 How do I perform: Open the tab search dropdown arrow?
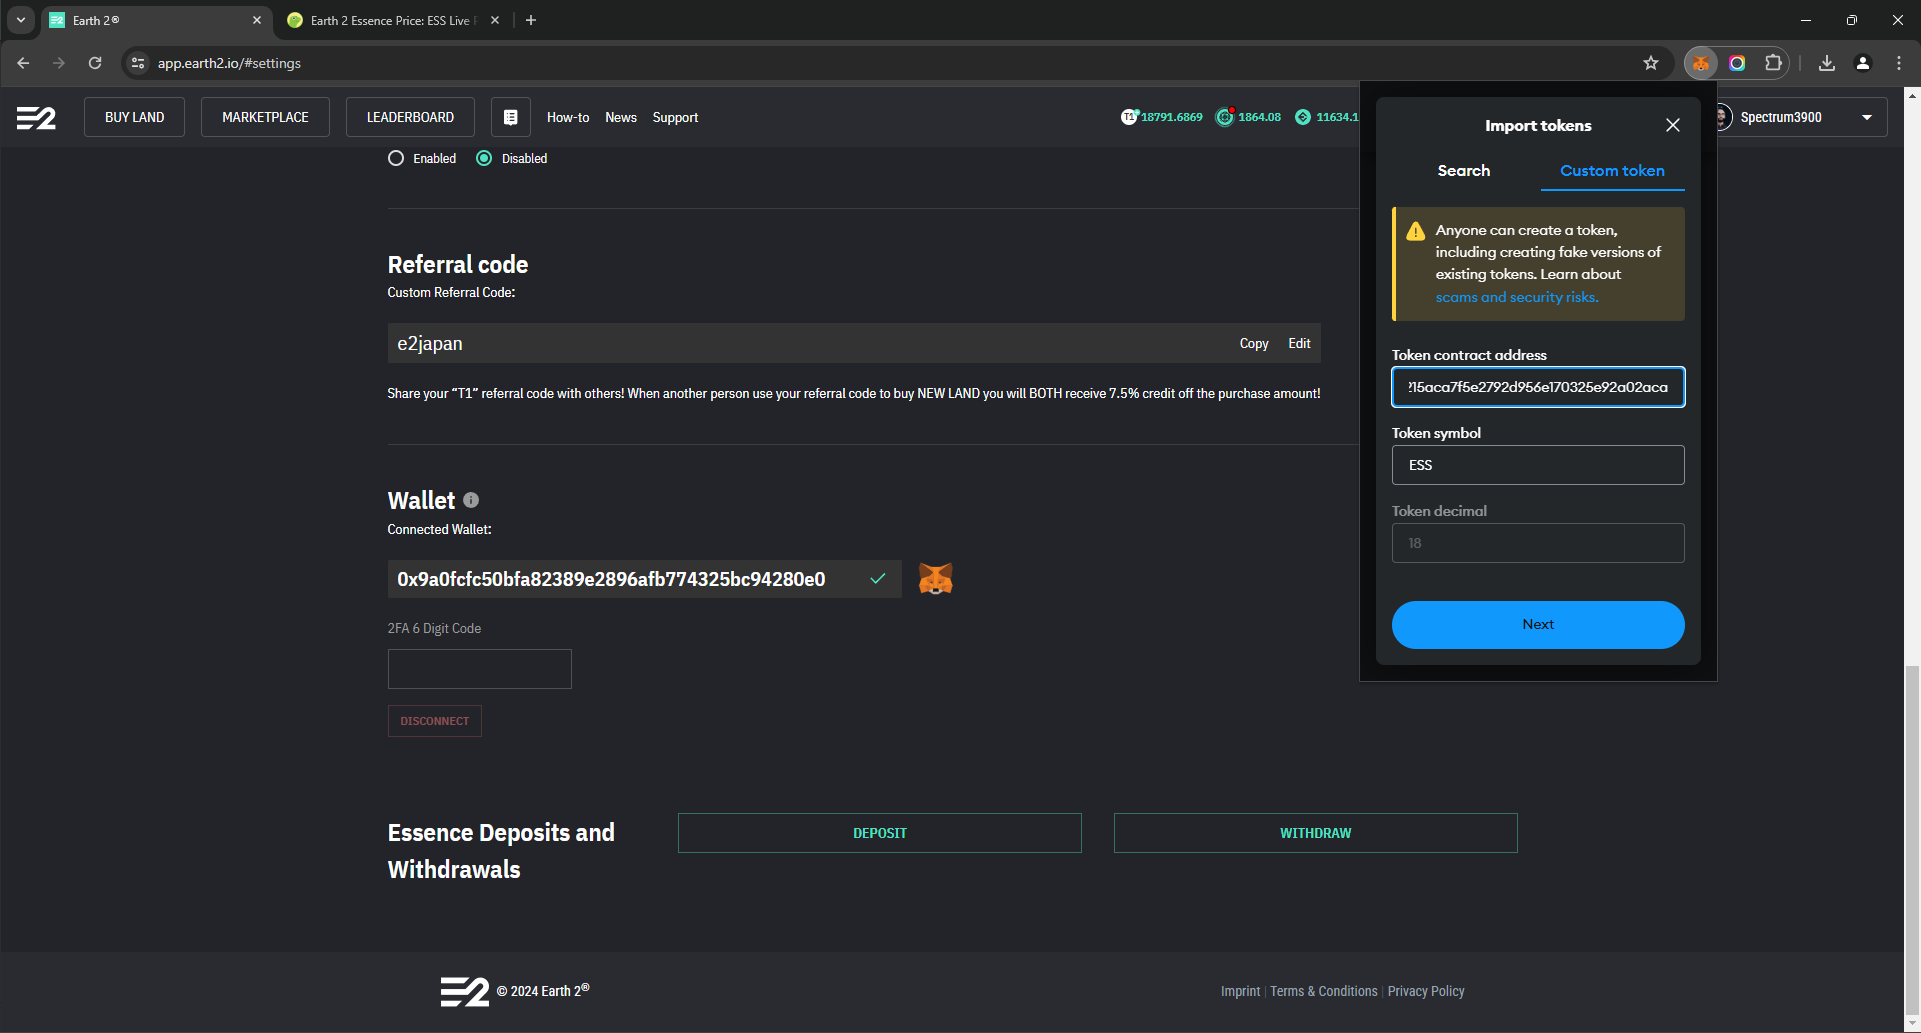(20, 20)
